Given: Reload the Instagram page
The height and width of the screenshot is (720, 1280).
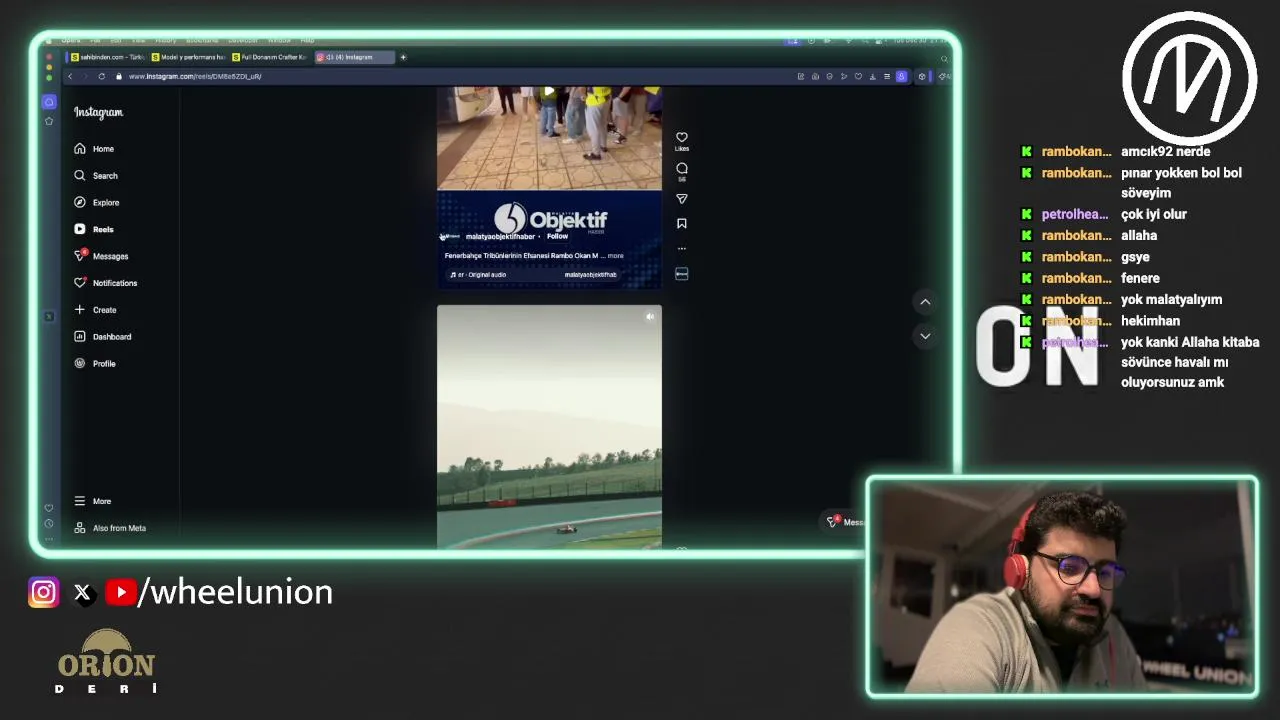Looking at the screenshot, I should click(x=102, y=77).
